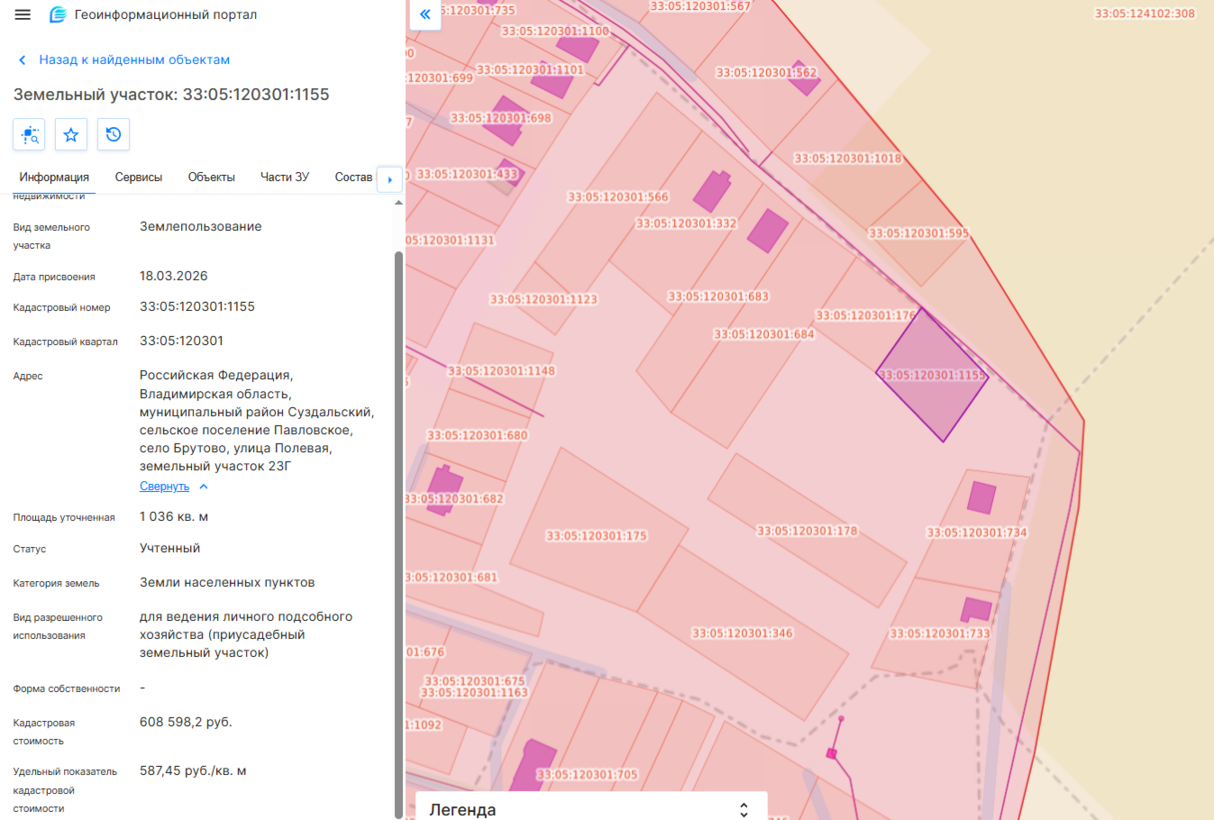The image size is (1214, 820).
Task: Show the parcel on map icon button
Action: 29,134
